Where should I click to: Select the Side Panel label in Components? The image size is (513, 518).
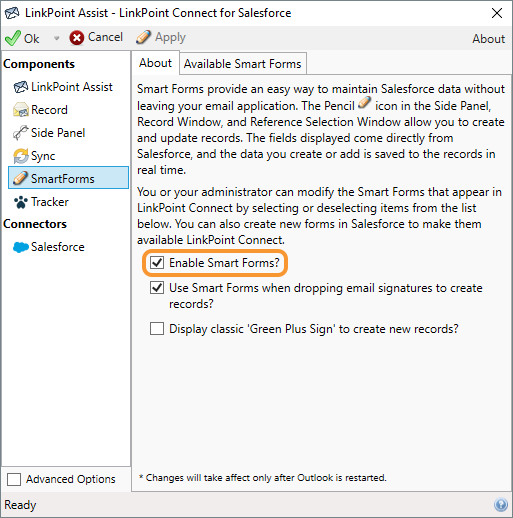(x=58, y=133)
